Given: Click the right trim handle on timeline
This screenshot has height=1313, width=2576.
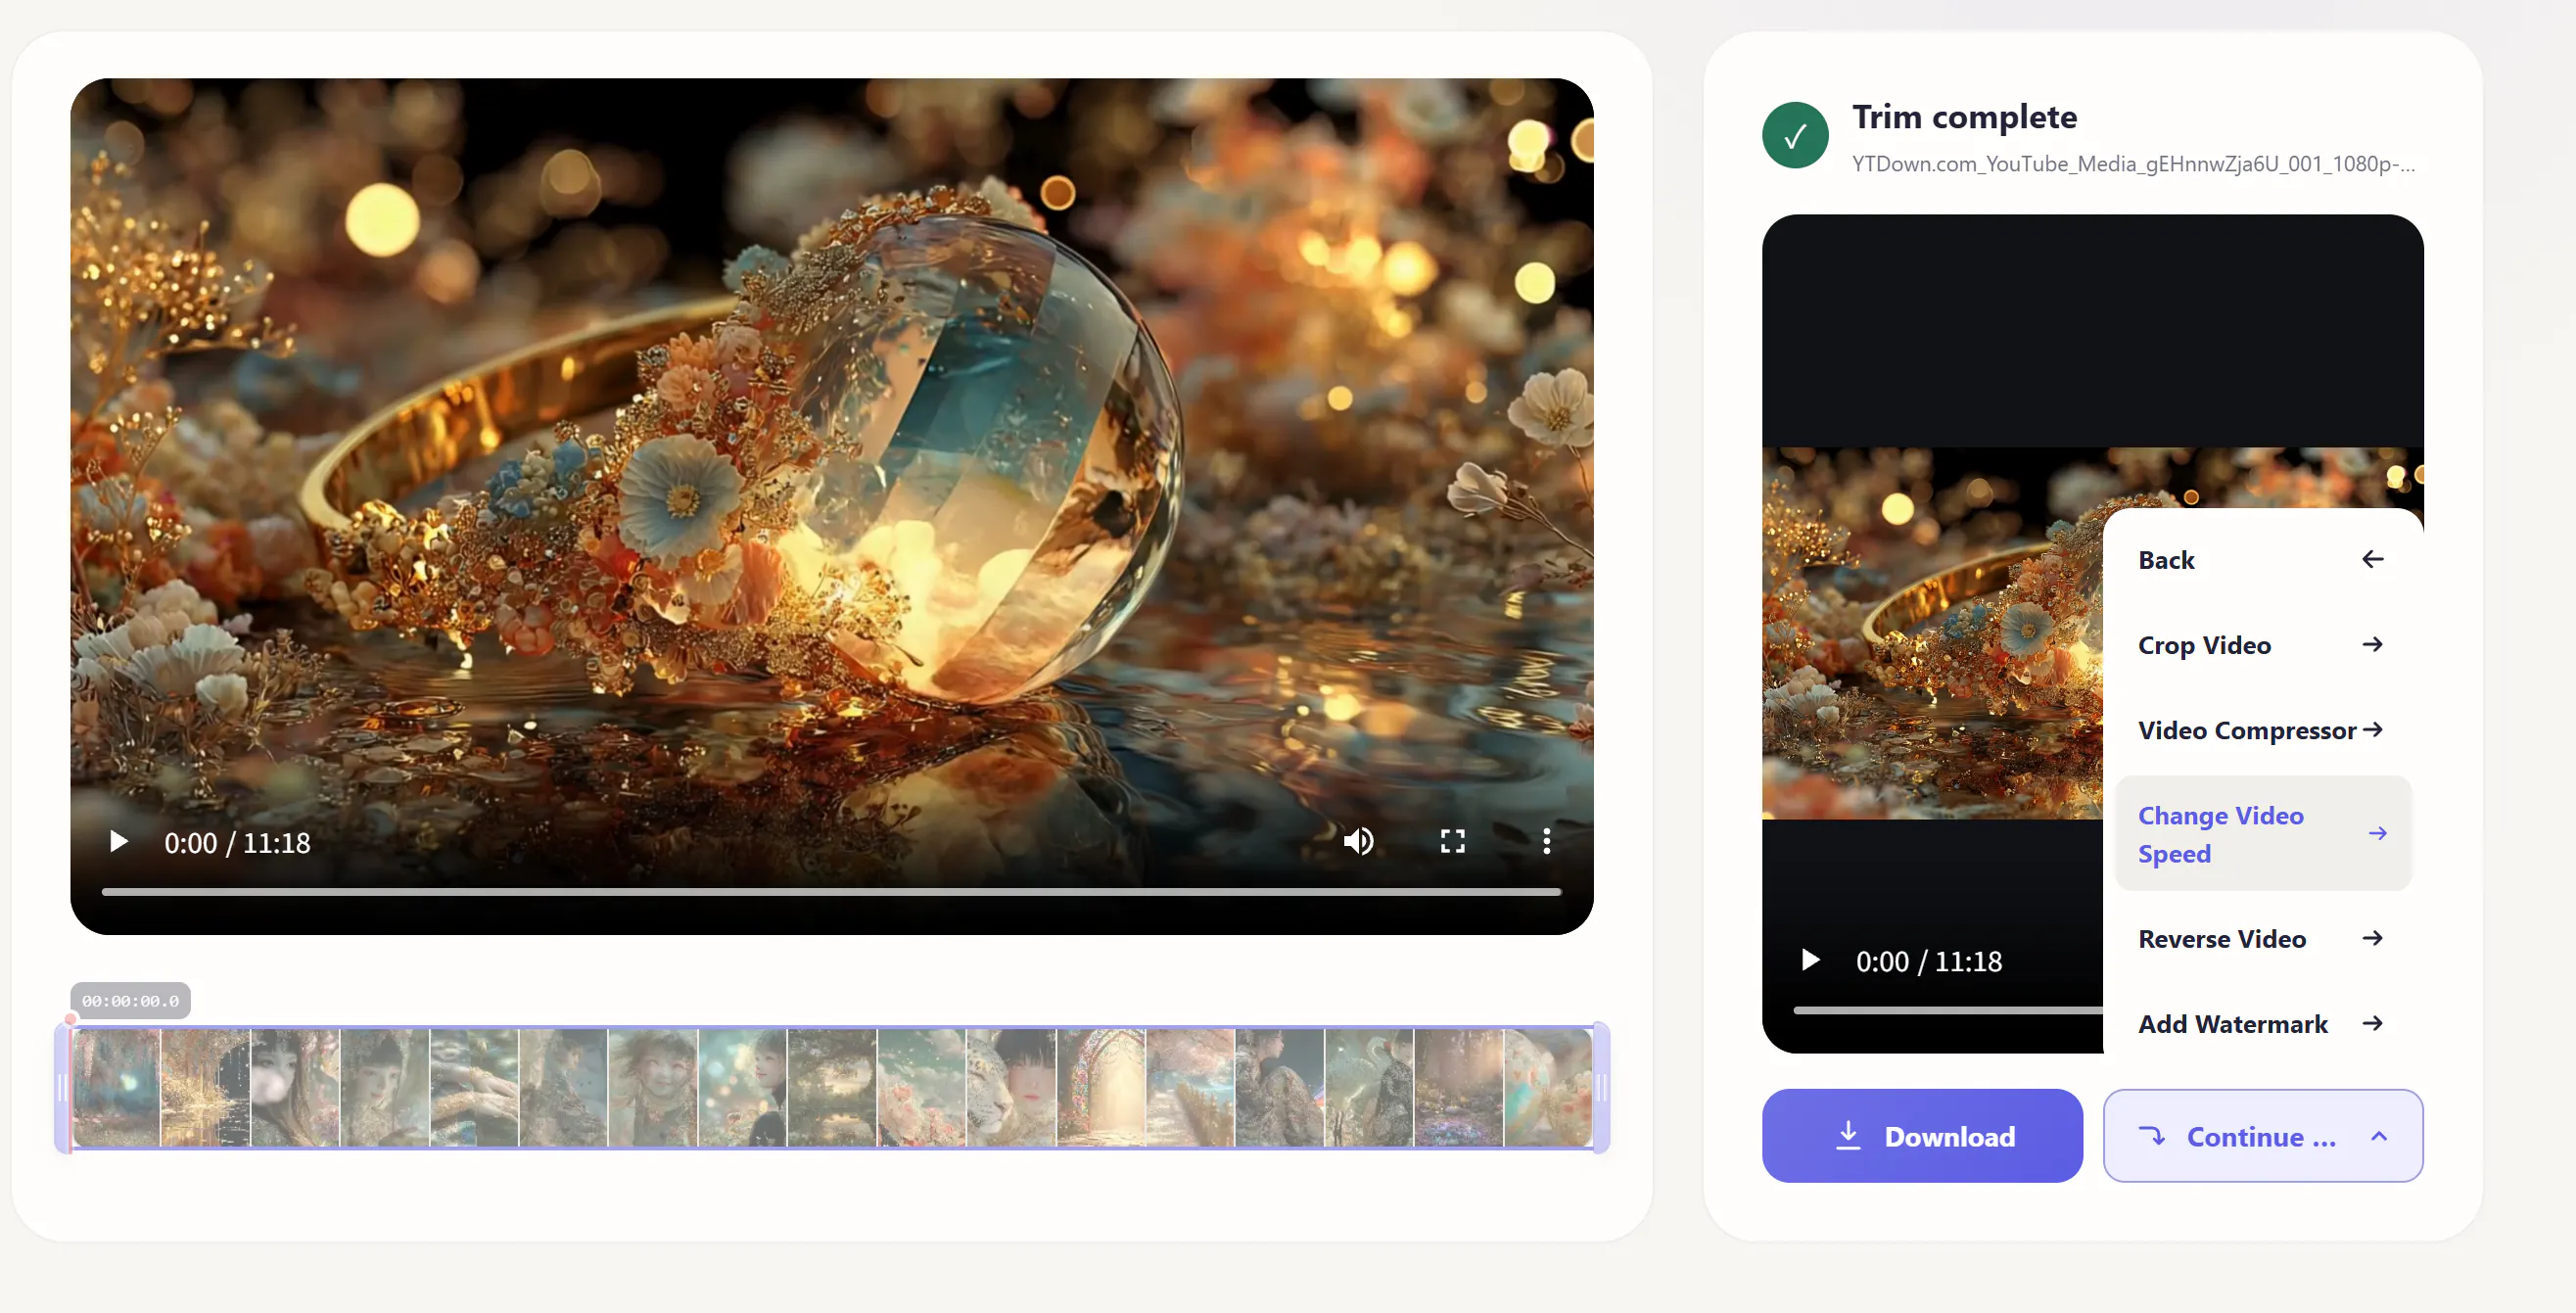Looking at the screenshot, I should coord(1601,1088).
